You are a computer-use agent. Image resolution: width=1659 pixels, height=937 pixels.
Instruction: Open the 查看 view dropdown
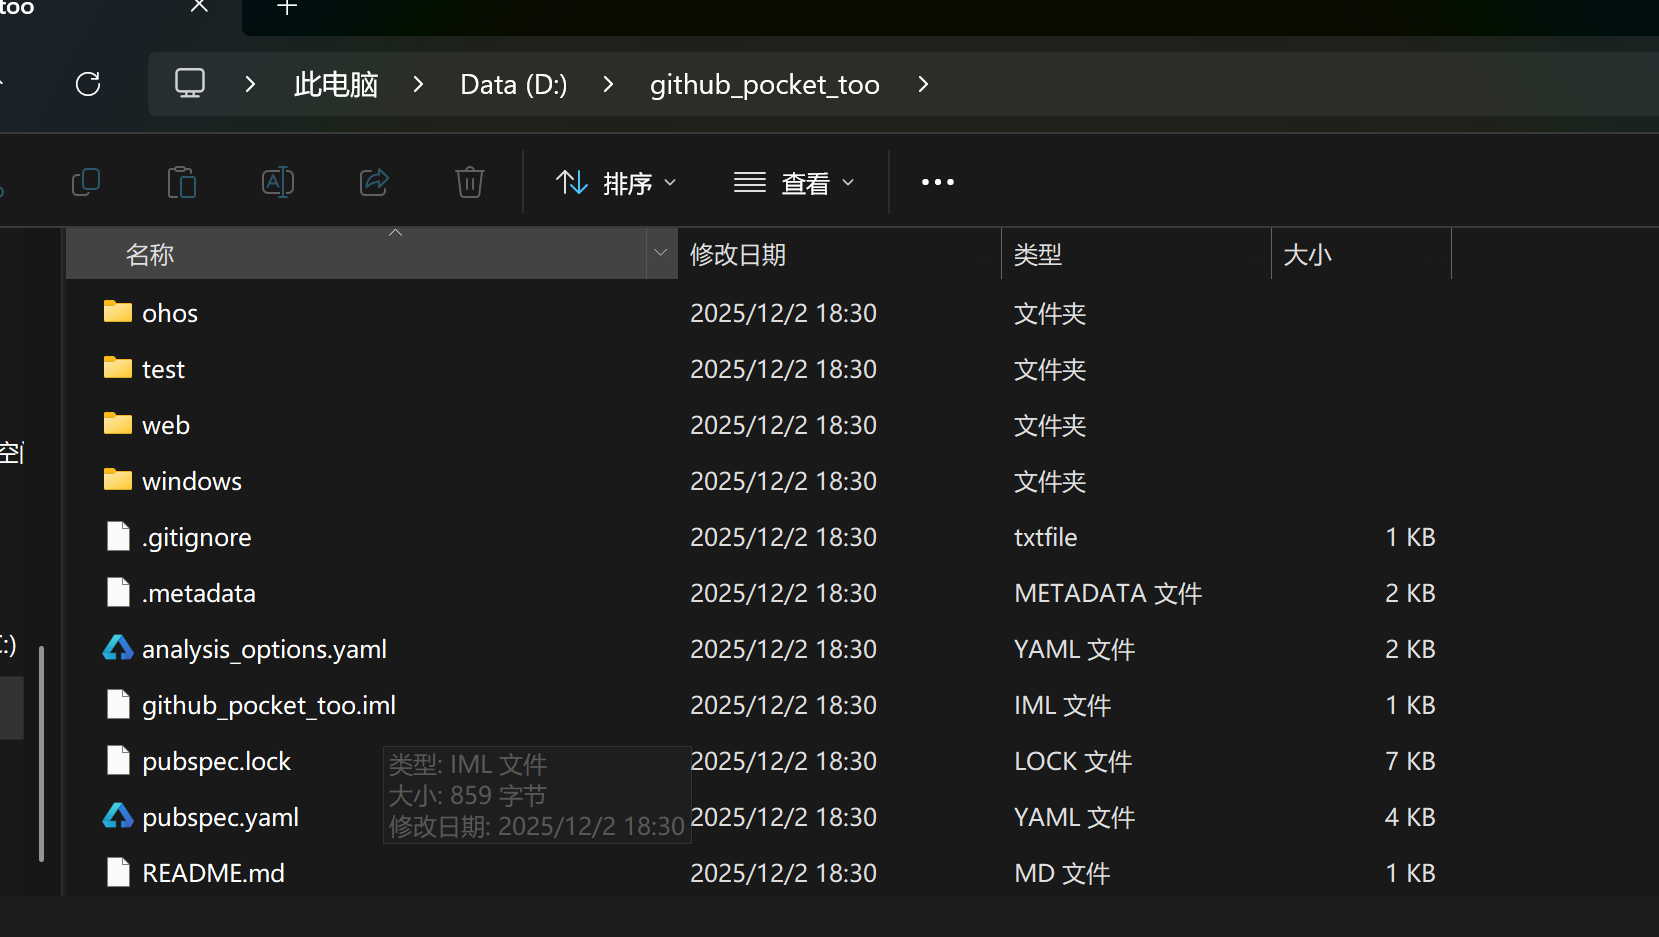click(x=793, y=182)
